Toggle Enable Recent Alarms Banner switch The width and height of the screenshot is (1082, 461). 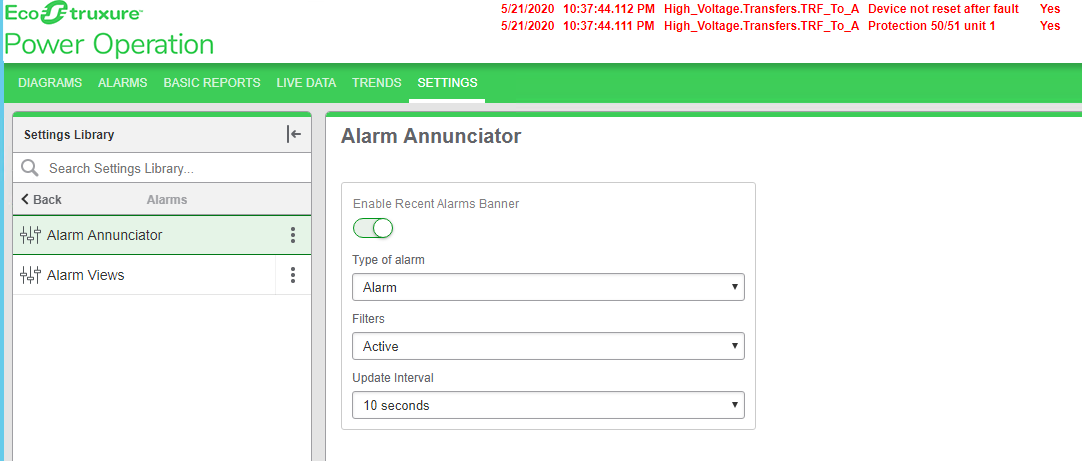[x=373, y=228]
